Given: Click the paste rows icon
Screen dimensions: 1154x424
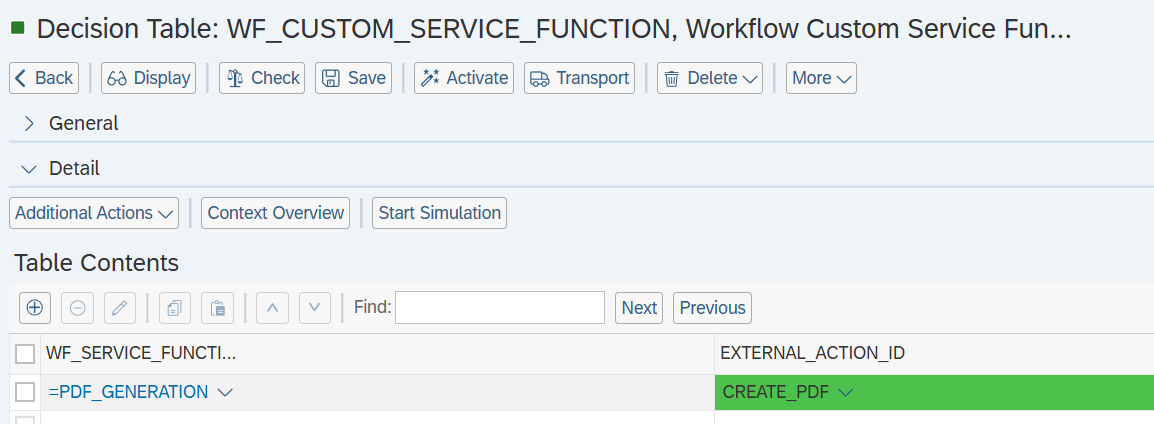Looking at the screenshot, I should coord(217,308).
